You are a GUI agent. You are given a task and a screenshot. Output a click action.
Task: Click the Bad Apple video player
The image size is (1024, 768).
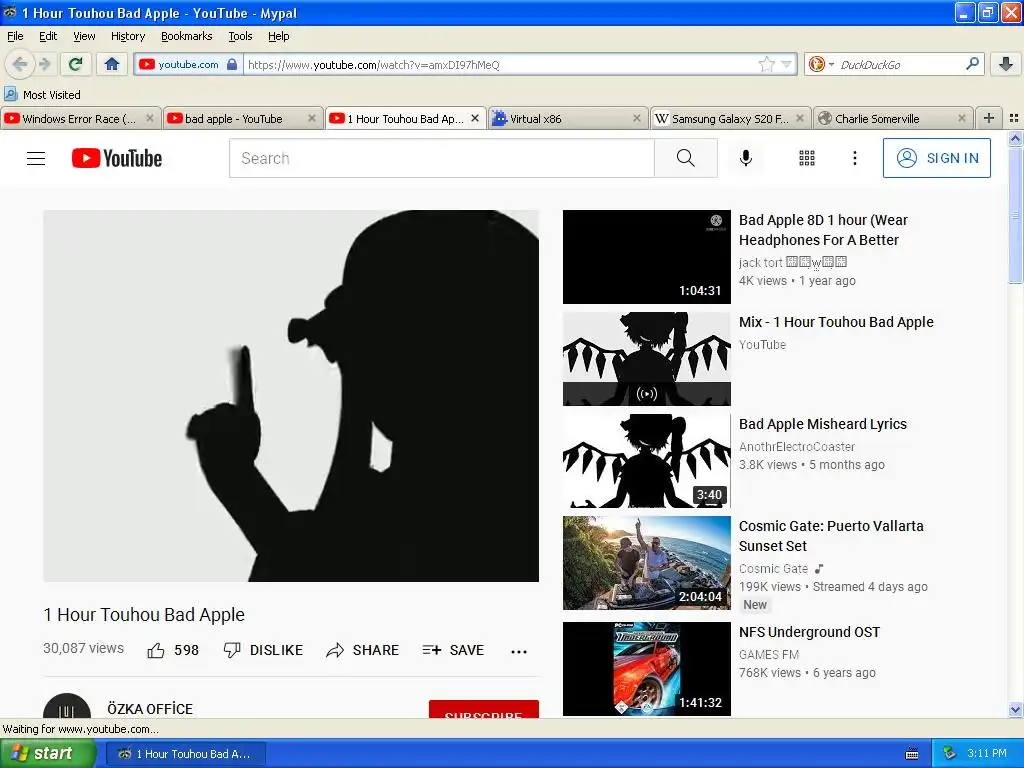pyautogui.click(x=291, y=396)
